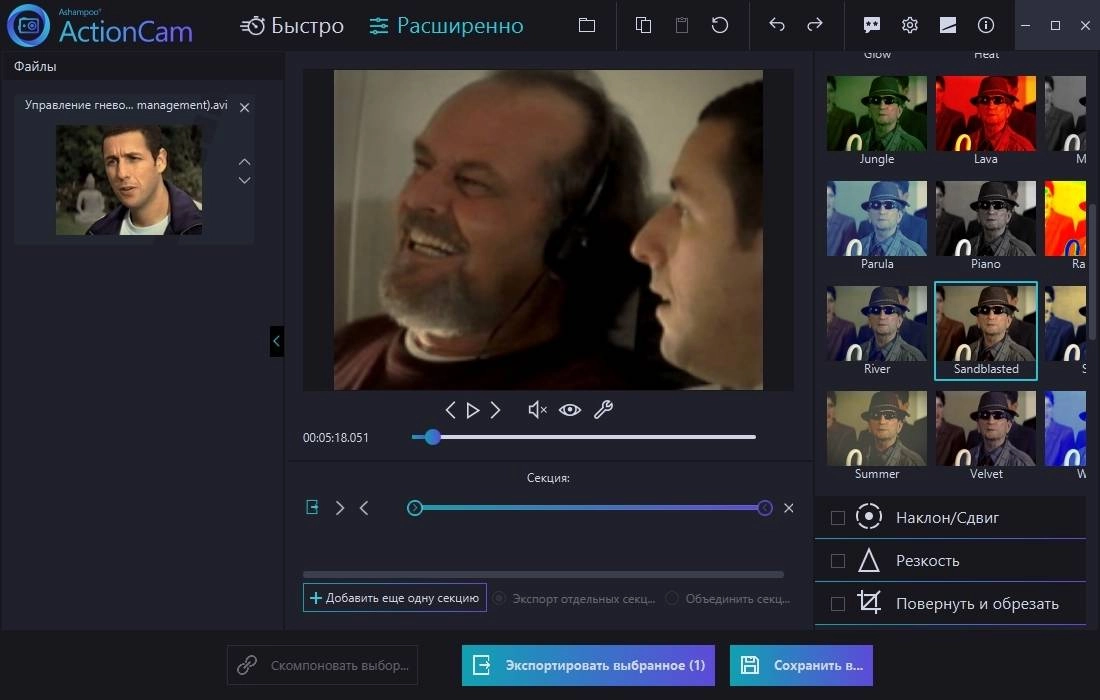Click the Секция: label
1100x700 pixels.
click(x=548, y=478)
